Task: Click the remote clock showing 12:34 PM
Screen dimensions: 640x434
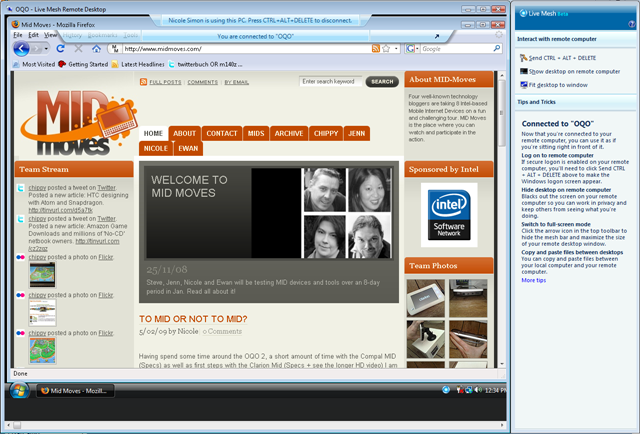Action: [x=496, y=390]
